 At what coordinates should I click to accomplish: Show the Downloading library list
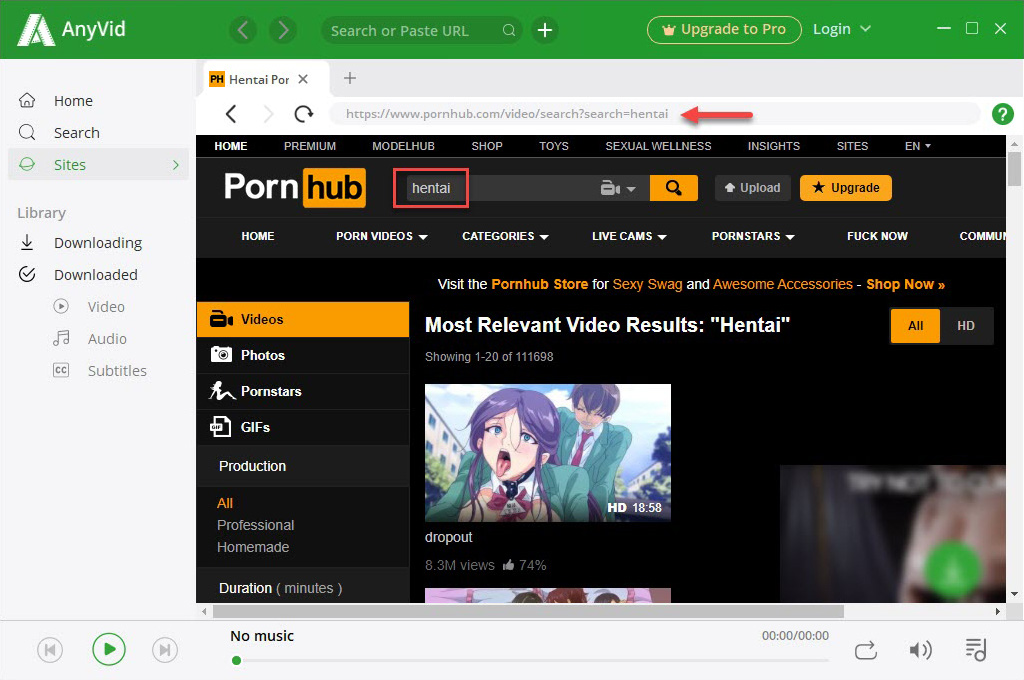[98, 243]
